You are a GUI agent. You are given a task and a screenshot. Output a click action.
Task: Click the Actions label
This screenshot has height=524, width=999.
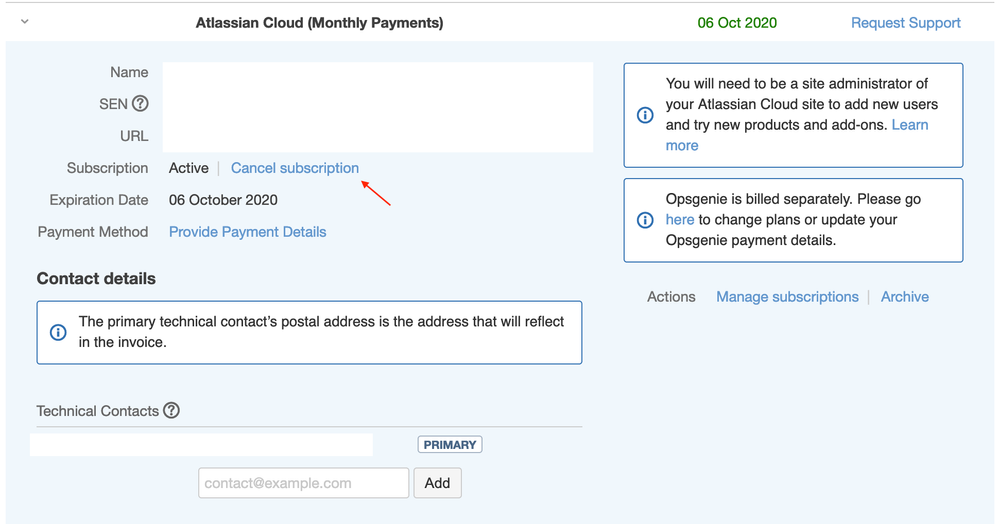pyautogui.click(x=671, y=296)
